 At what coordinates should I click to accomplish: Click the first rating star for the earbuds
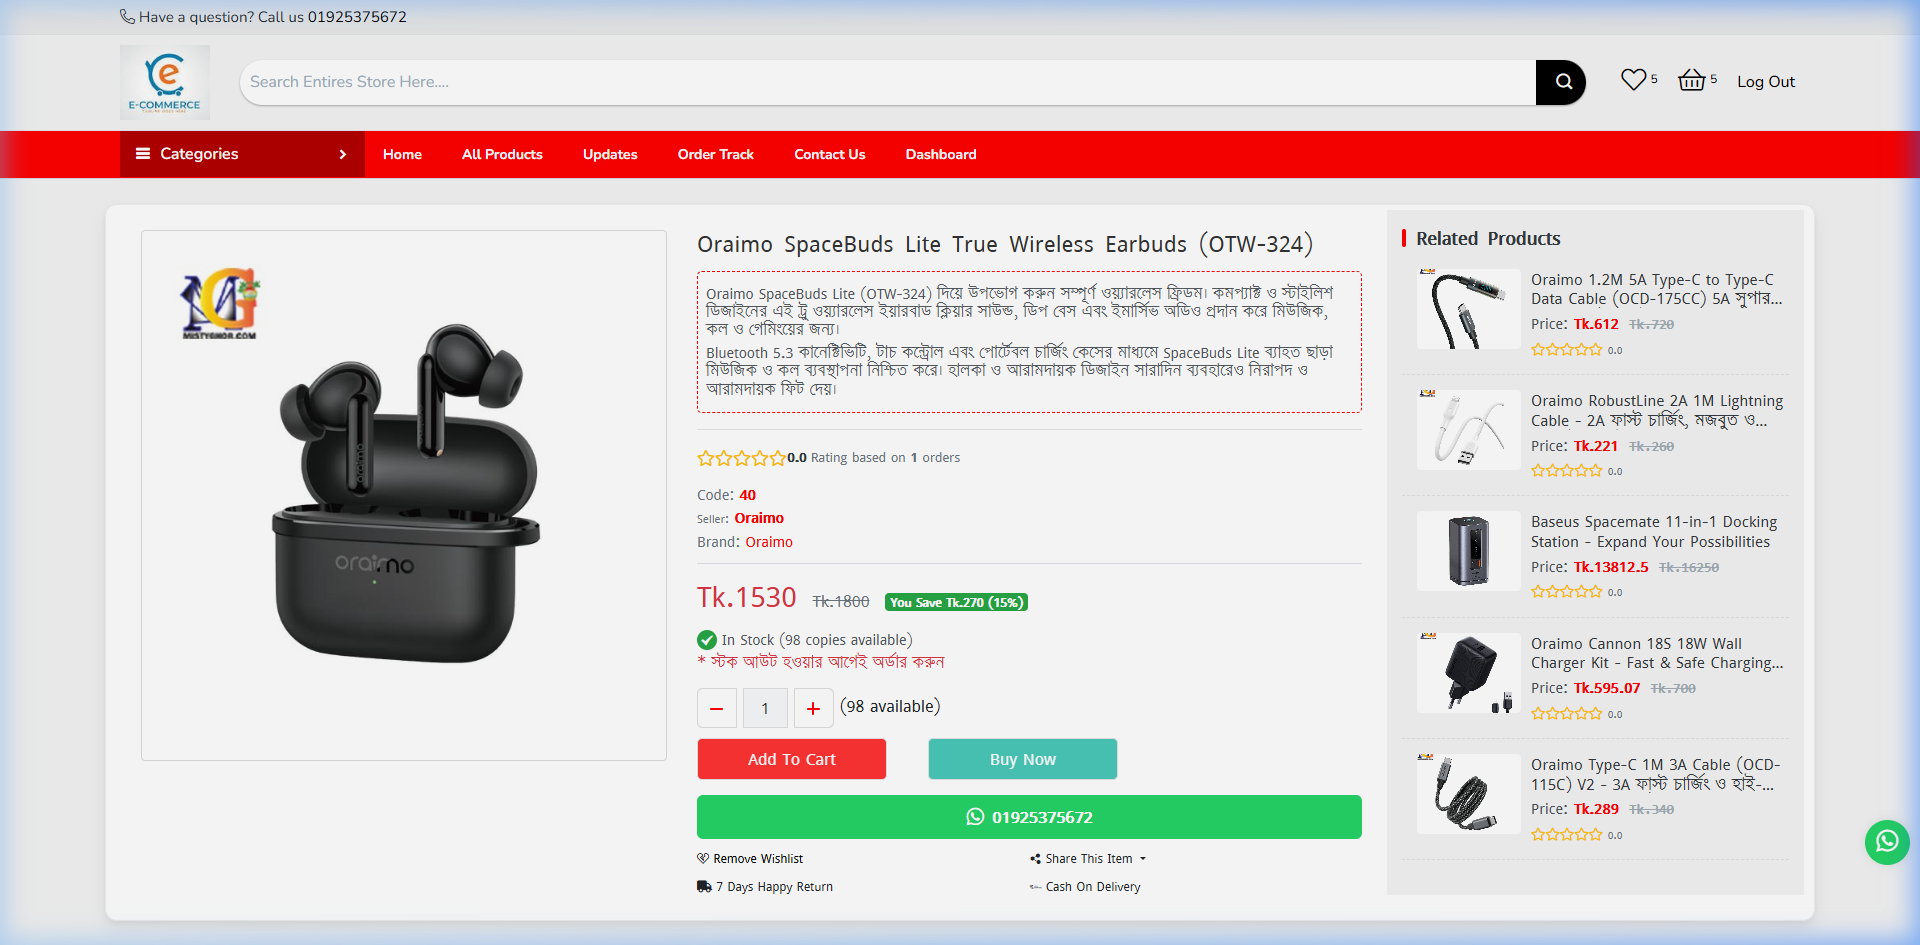coord(705,458)
